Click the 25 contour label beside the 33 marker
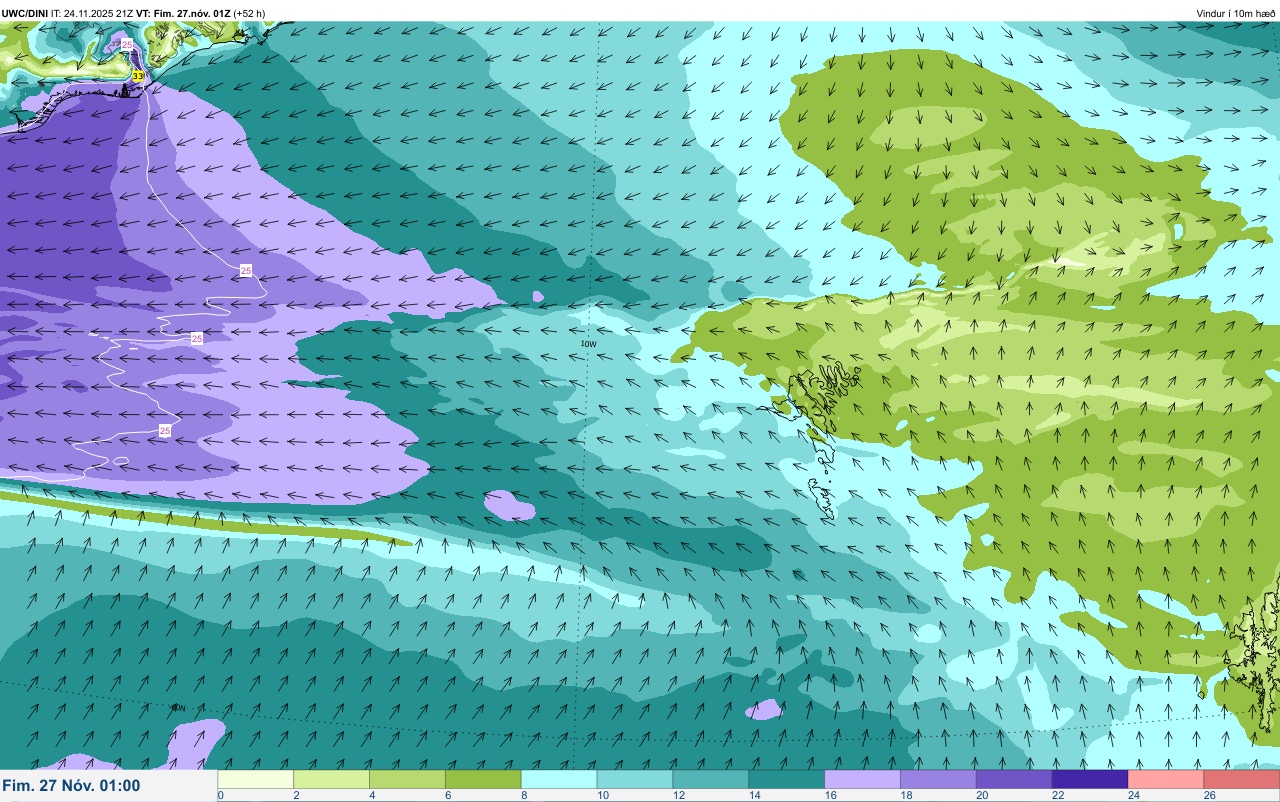 point(126,45)
